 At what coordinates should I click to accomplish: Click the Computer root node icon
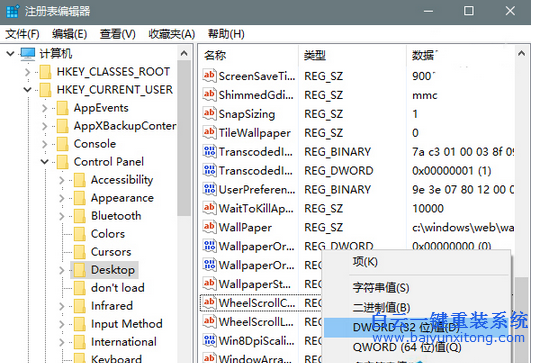(x=28, y=54)
